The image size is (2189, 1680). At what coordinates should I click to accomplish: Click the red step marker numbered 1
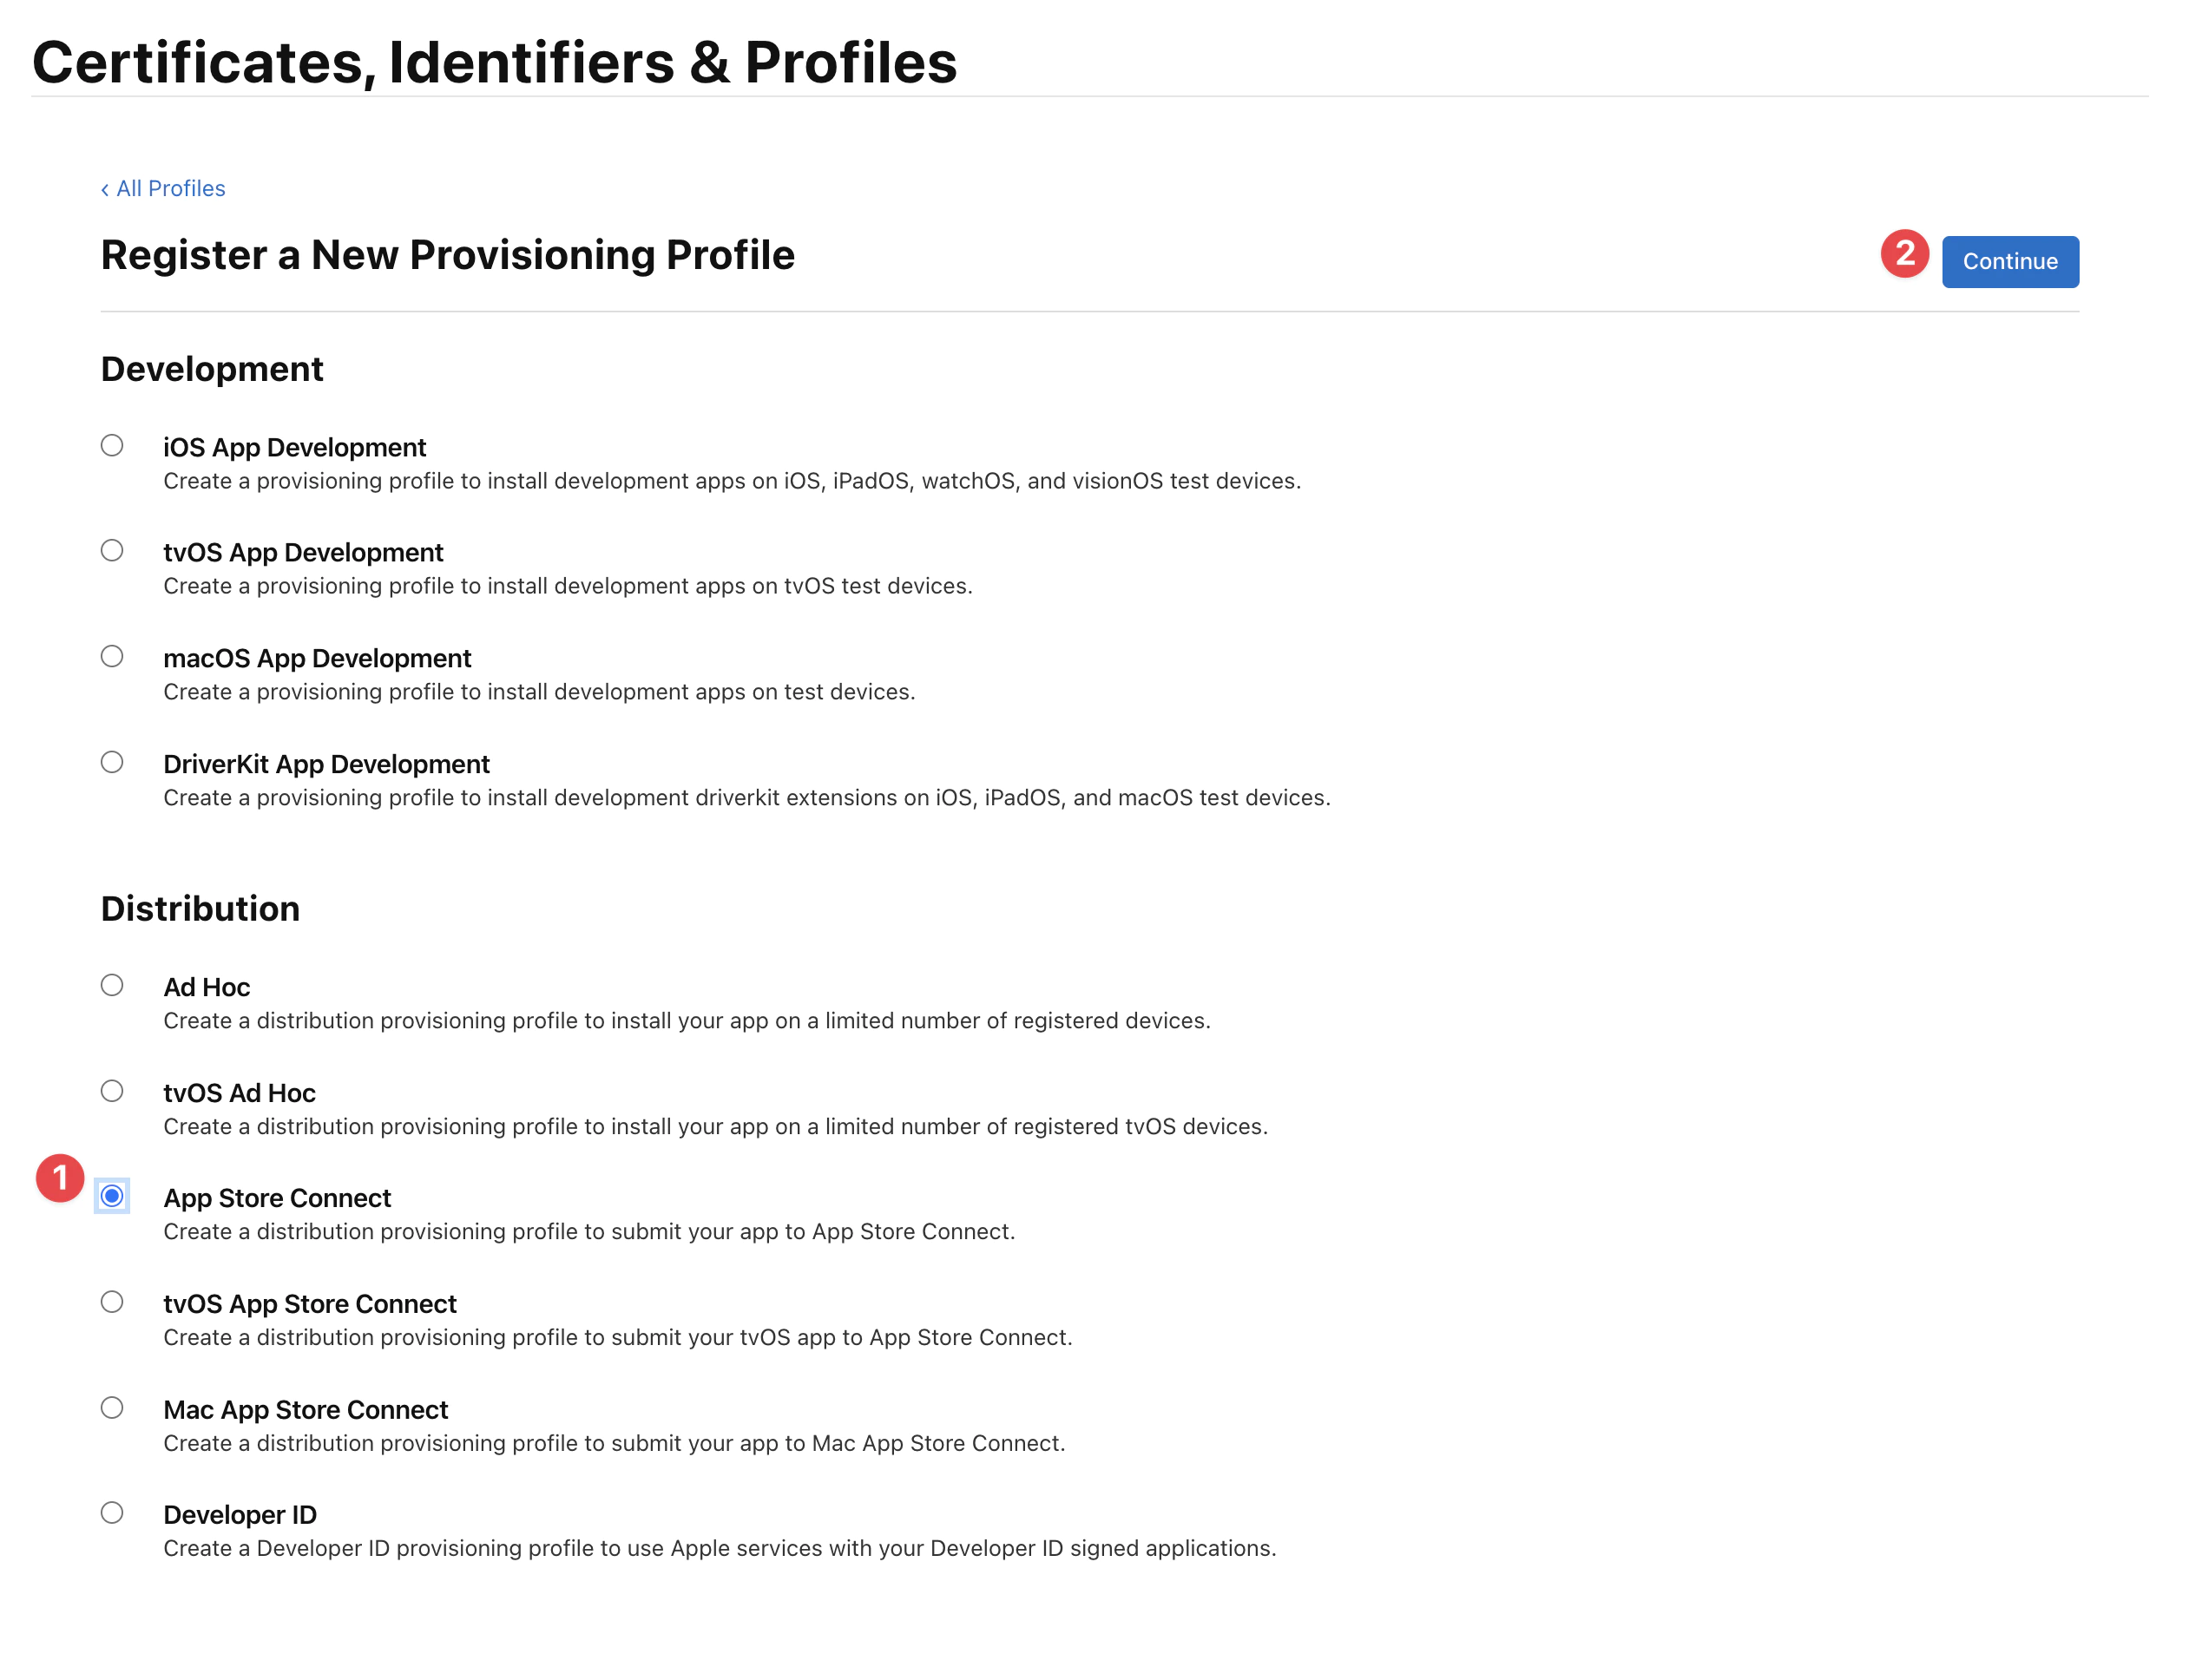click(60, 1178)
